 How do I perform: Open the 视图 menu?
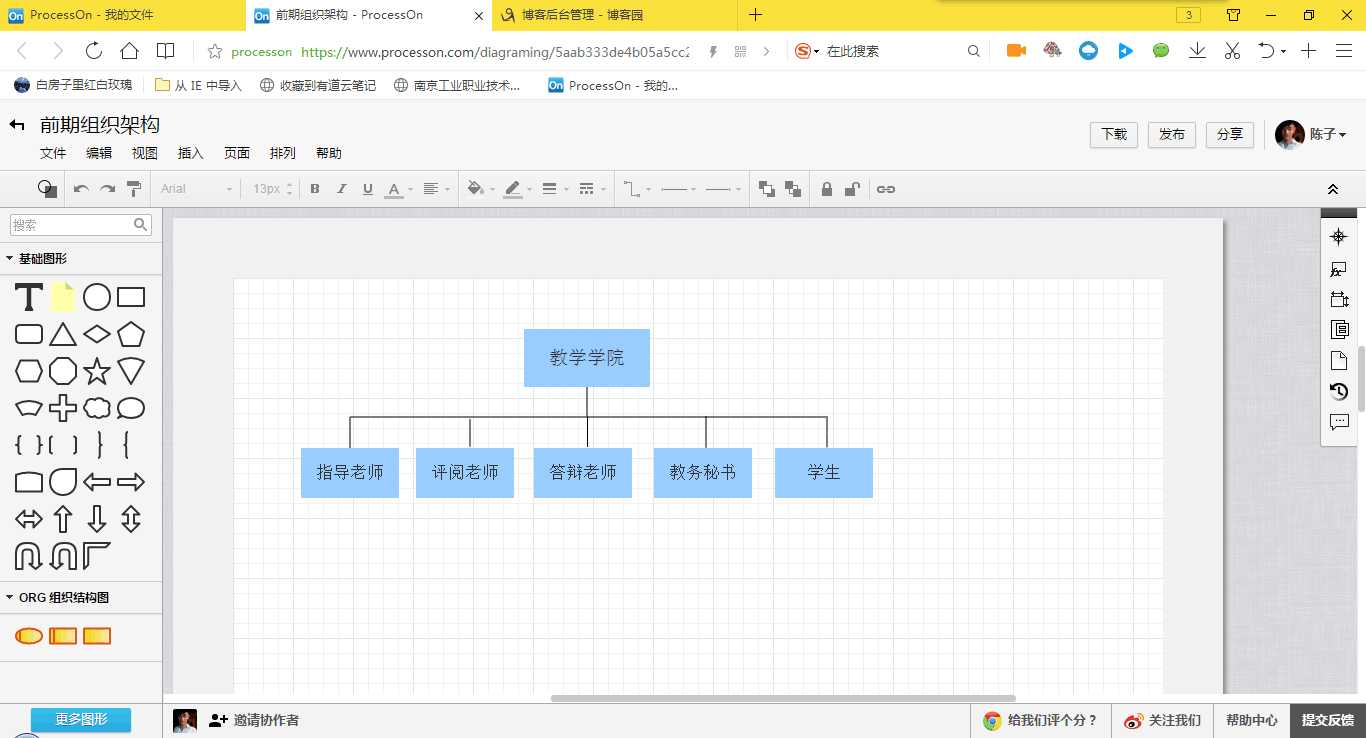point(145,153)
